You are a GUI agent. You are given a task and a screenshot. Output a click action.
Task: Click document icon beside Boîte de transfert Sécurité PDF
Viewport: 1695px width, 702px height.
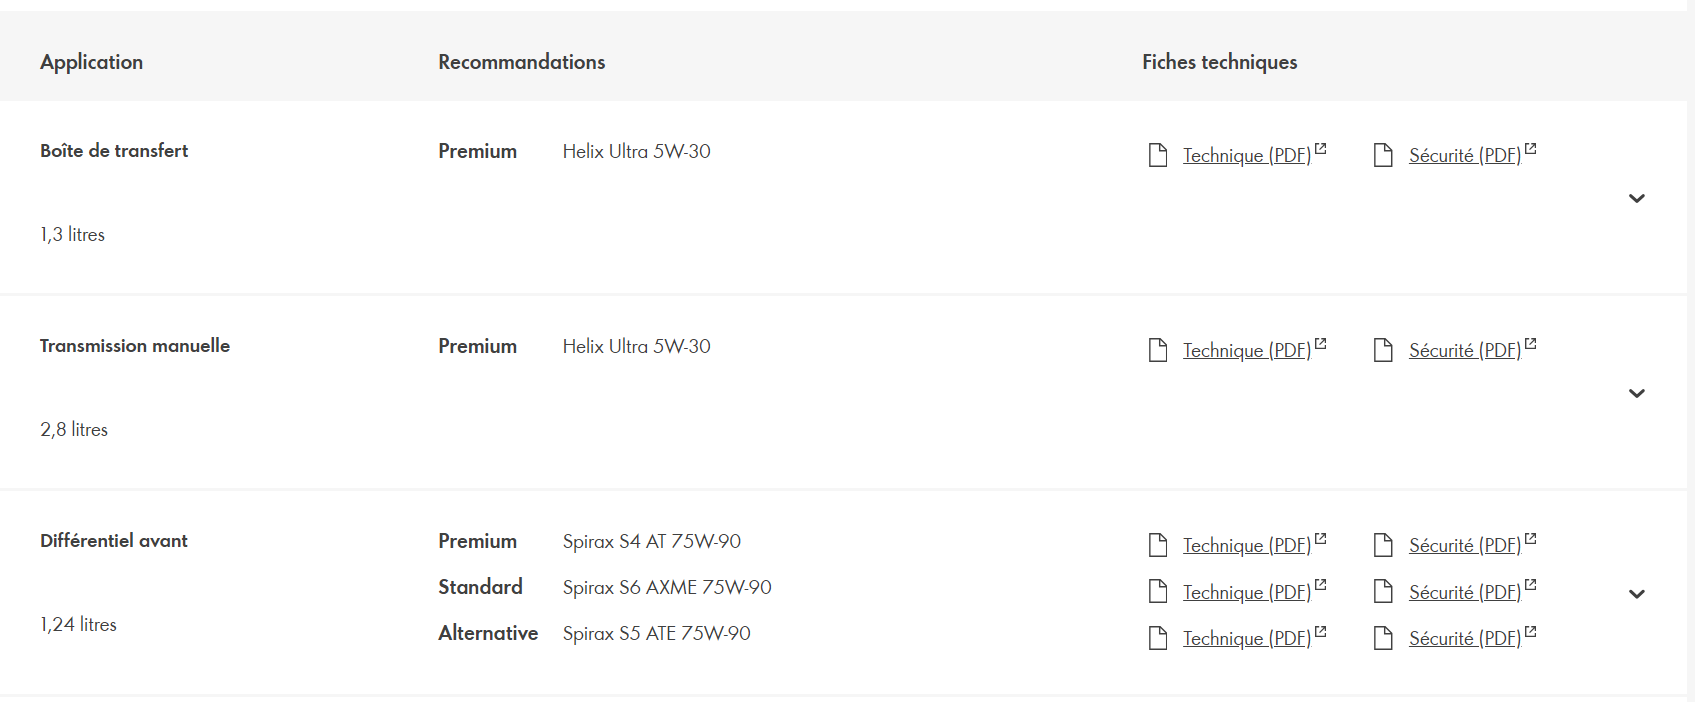click(1383, 155)
